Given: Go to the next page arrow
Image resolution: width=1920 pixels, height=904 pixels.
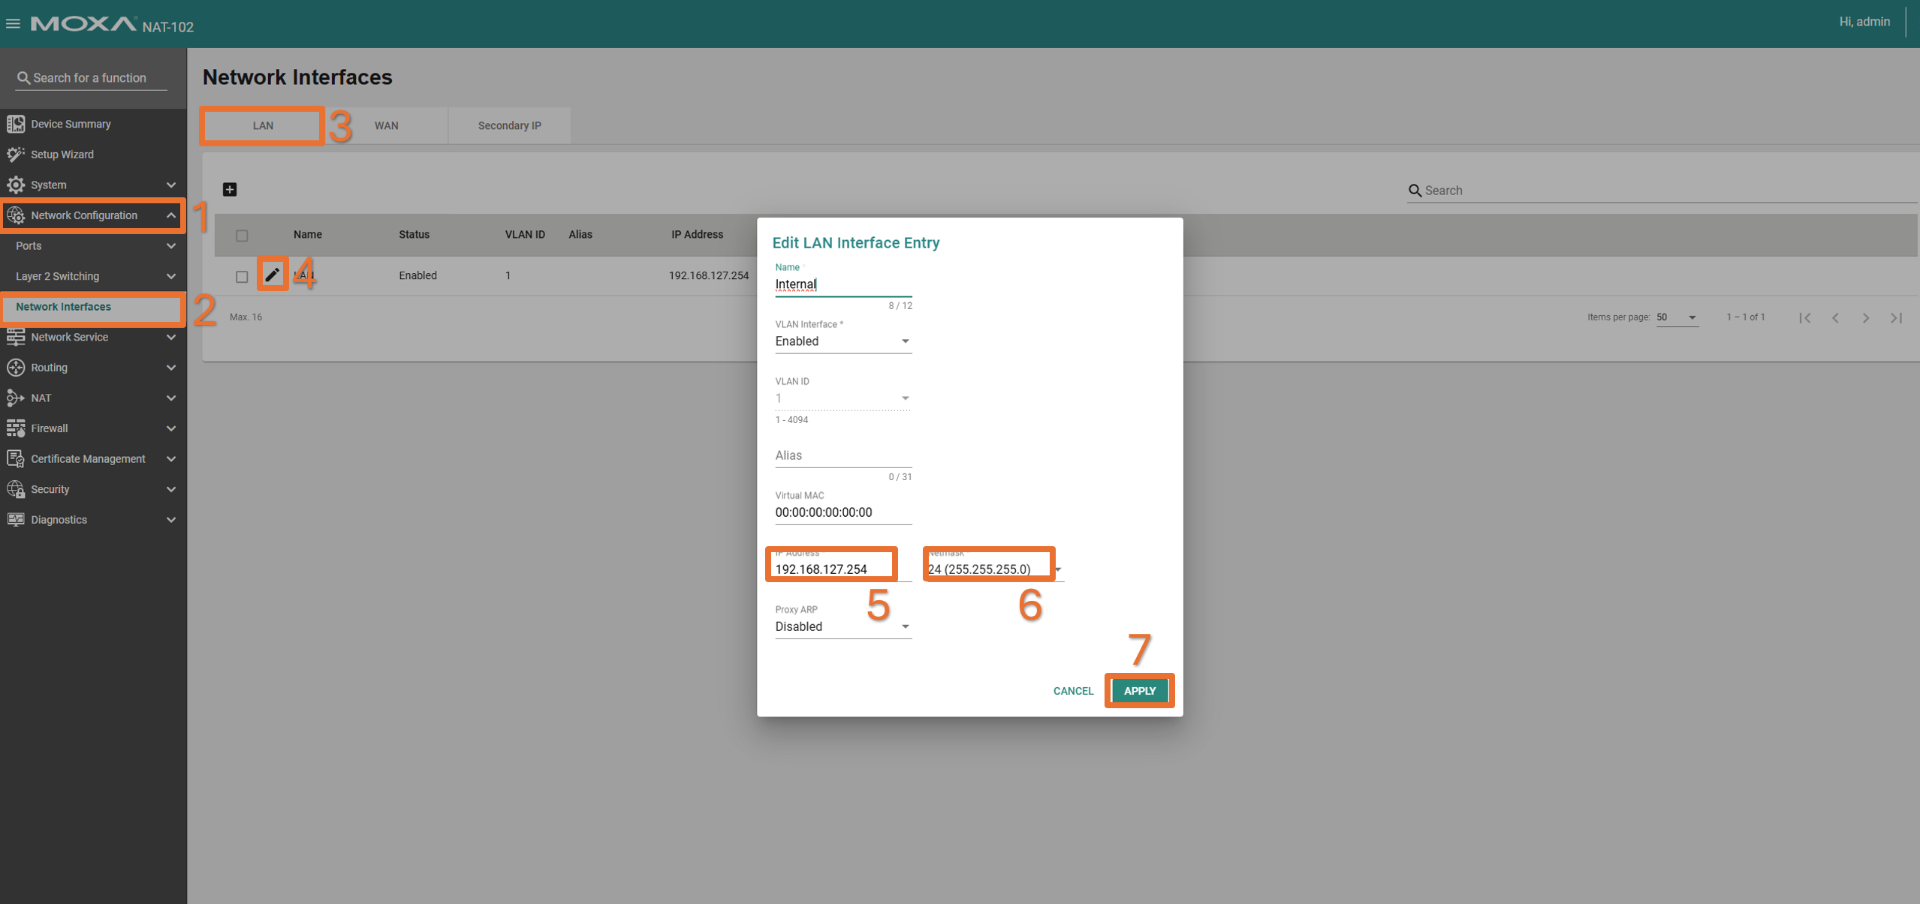Looking at the screenshot, I should pos(1865,318).
